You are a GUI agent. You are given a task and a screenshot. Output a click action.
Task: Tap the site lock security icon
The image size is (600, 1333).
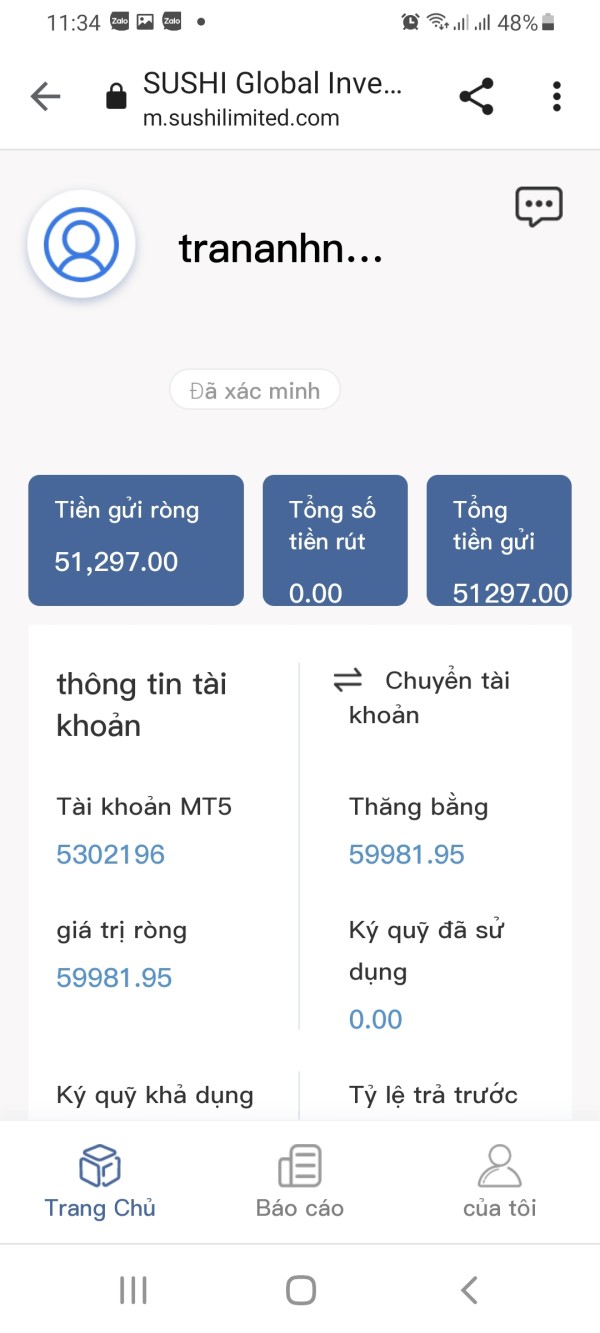(x=116, y=97)
